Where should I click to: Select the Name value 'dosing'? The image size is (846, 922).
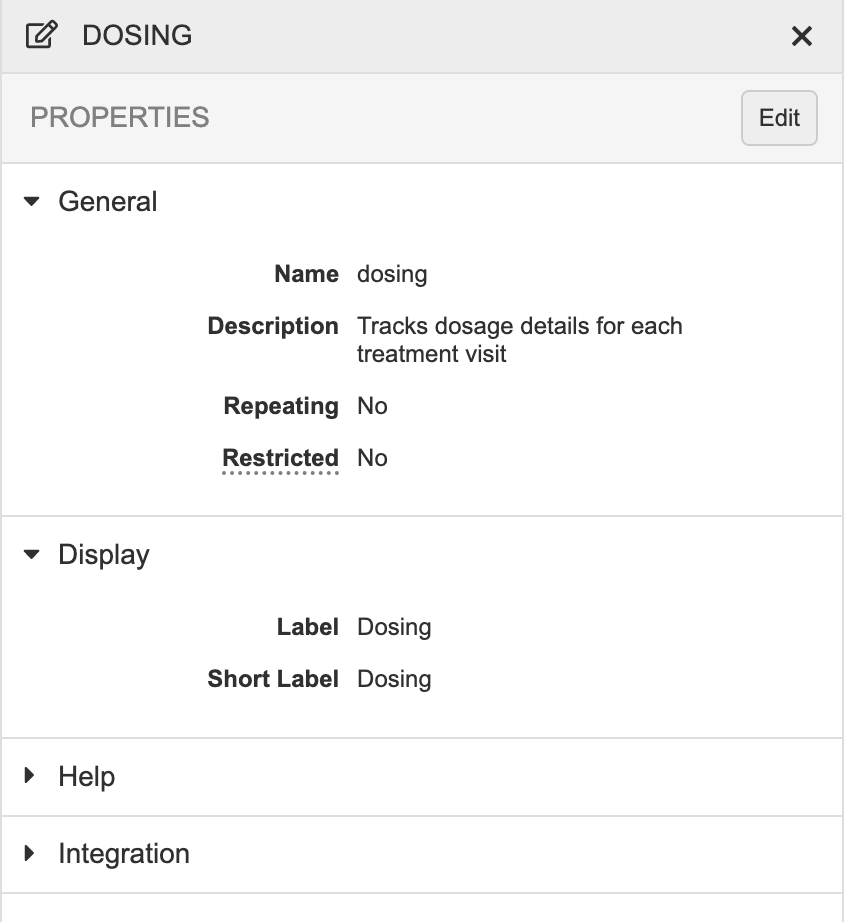pos(392,275)
